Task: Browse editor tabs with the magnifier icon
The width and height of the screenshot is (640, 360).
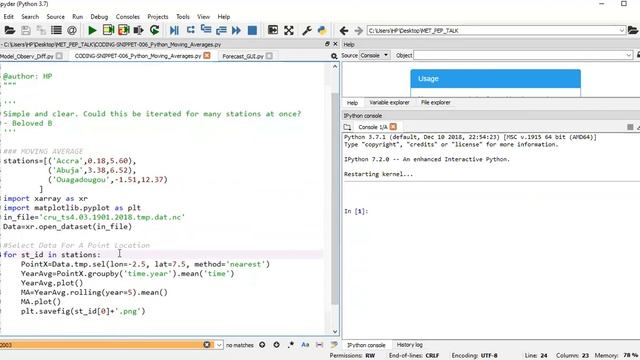Action: pyautogui.click(x=334, y=56)
